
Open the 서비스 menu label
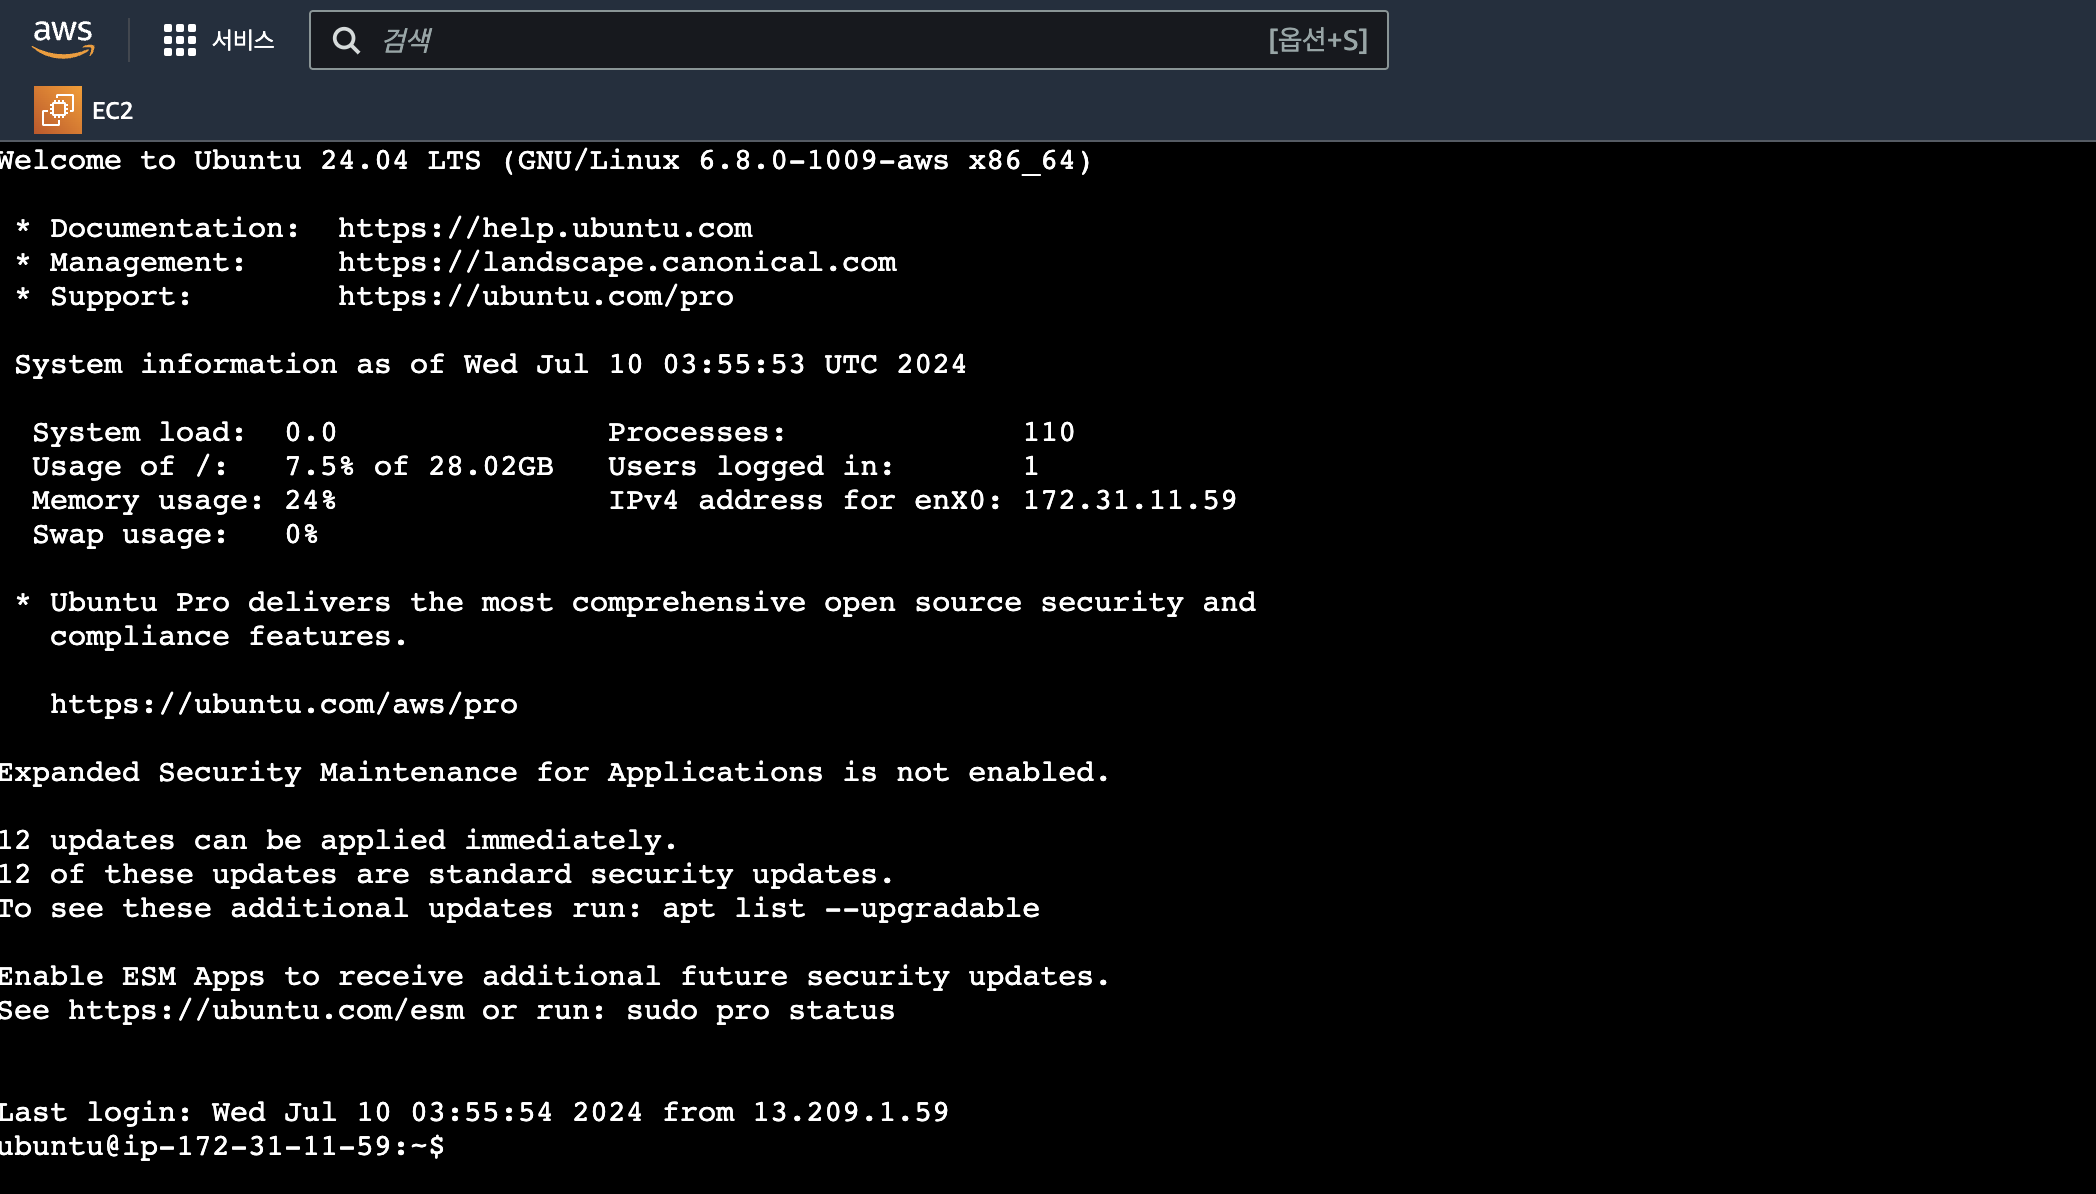(243, 40)
